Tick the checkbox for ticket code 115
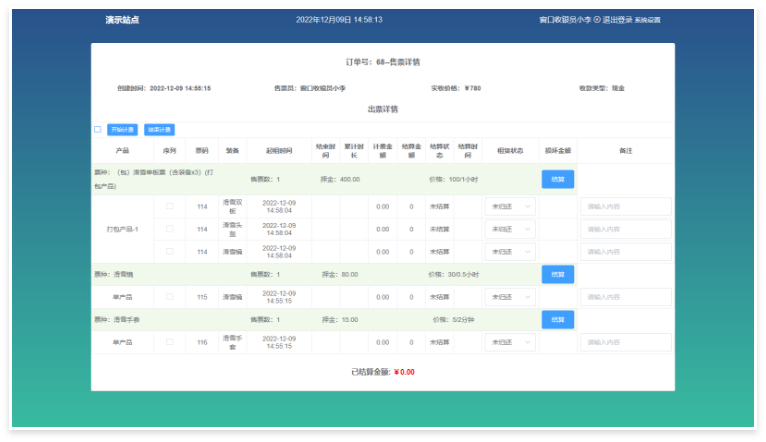 [170, 297]
